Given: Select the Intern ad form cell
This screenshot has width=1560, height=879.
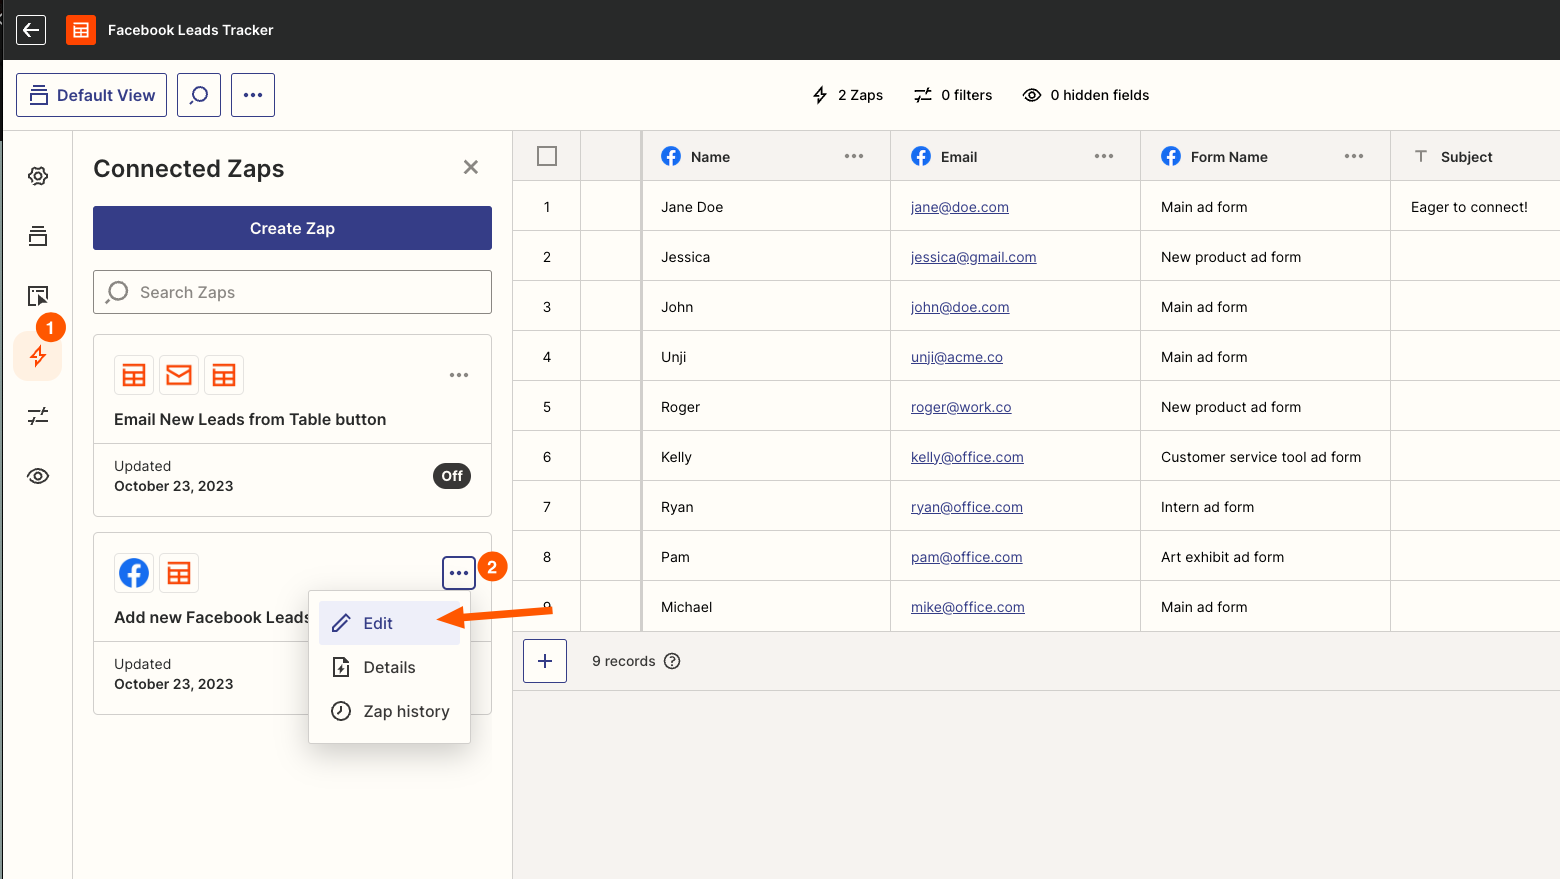Looking at the screenshot, I should [x=1265, y=507].
